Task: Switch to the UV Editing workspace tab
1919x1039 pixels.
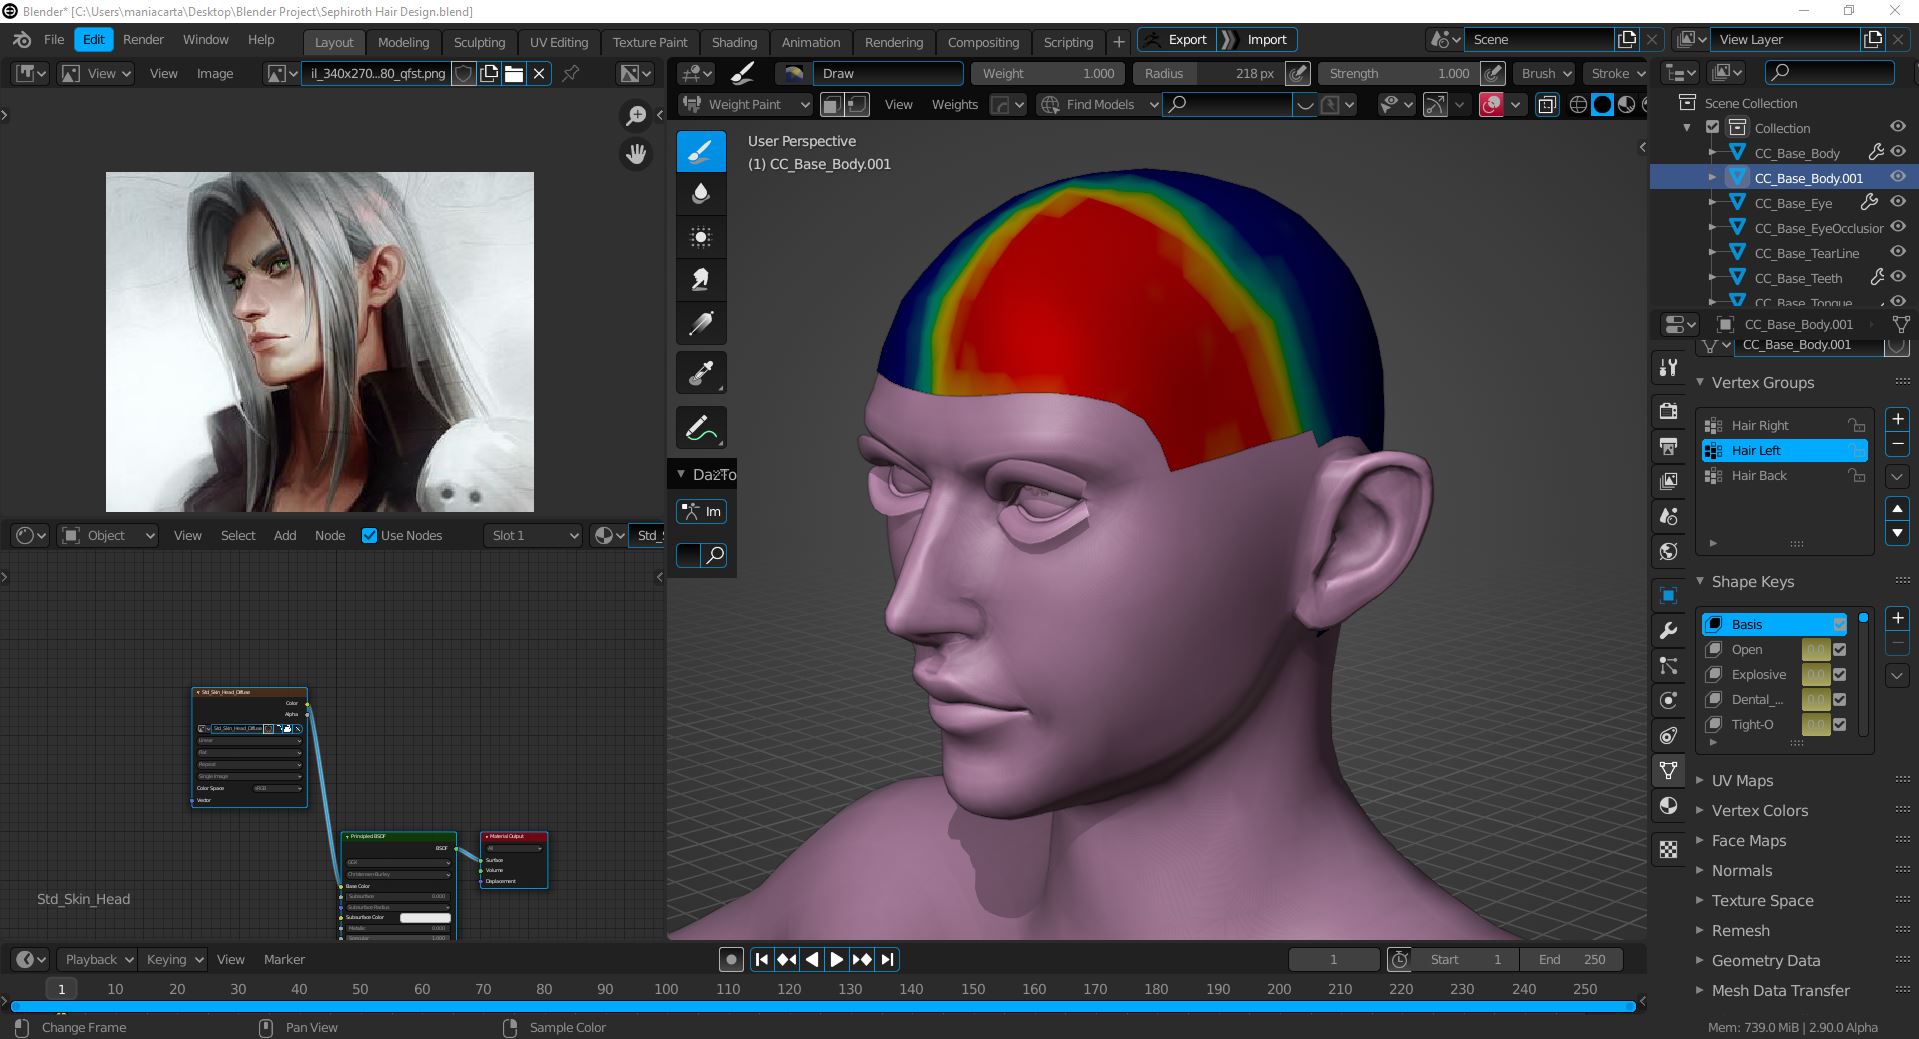Action: point(558,42)
